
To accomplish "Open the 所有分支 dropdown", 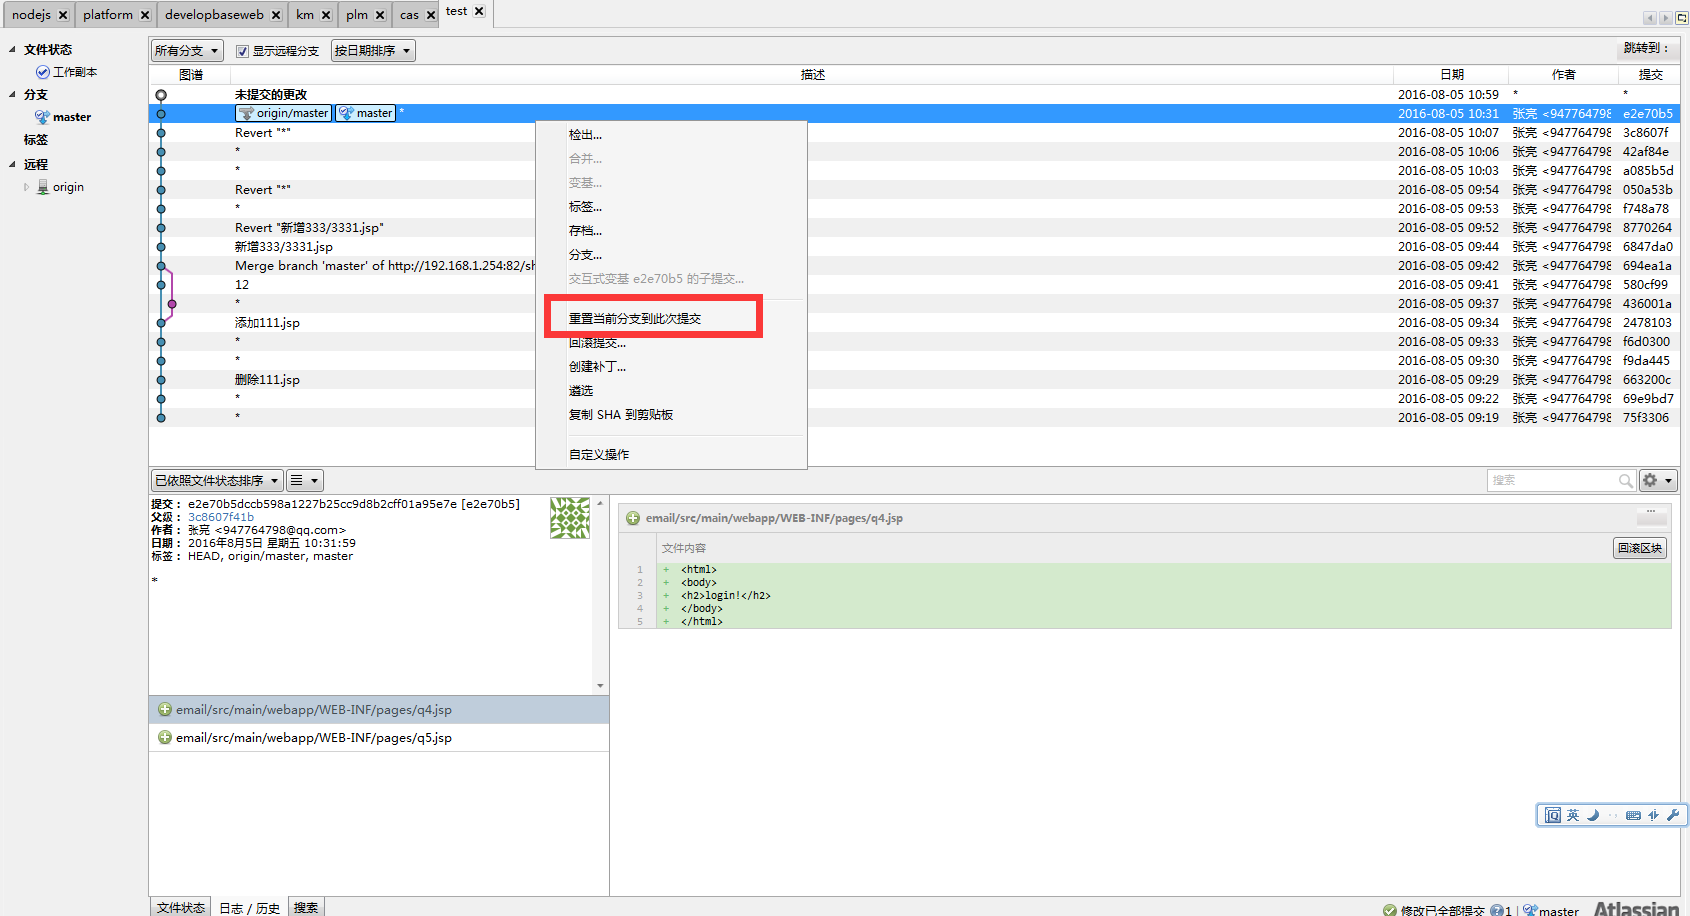I will point(186,50).
